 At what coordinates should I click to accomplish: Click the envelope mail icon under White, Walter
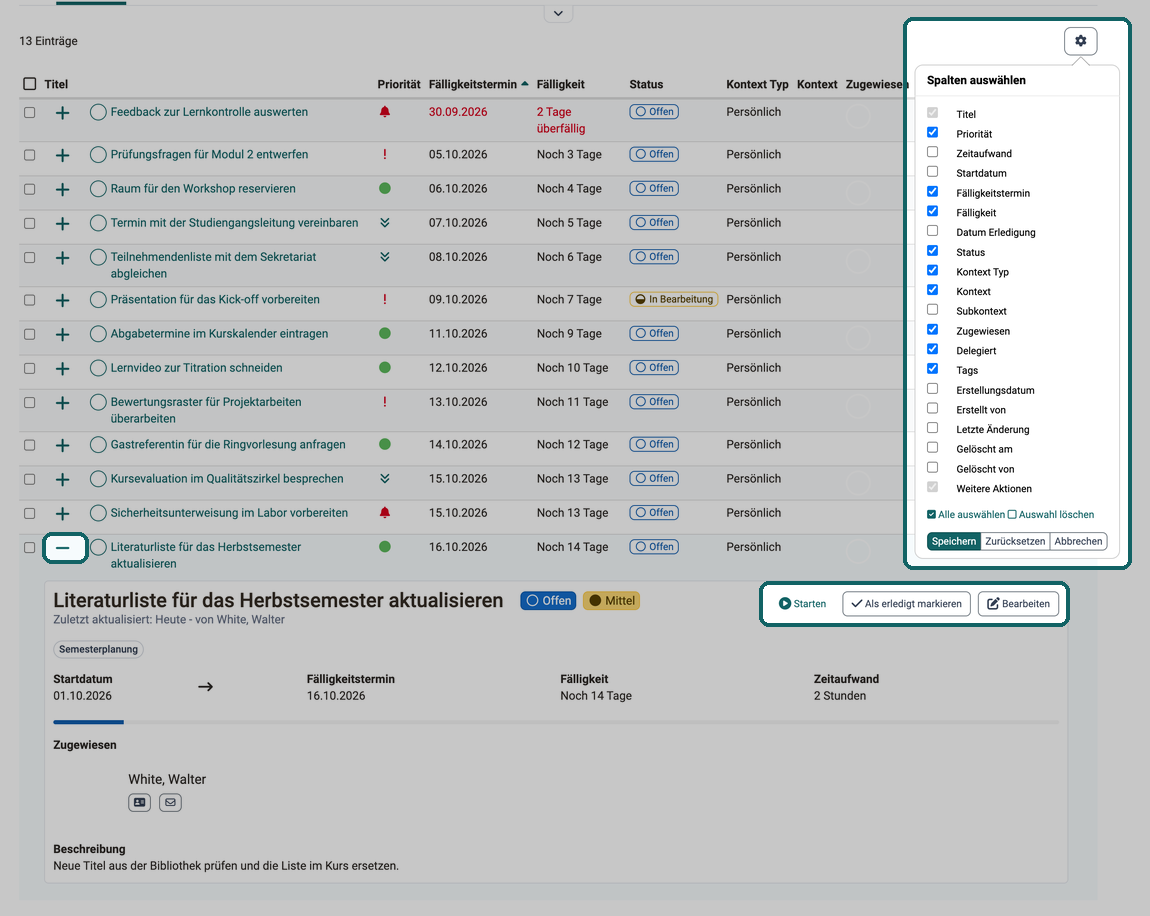(x=170, y=802)
